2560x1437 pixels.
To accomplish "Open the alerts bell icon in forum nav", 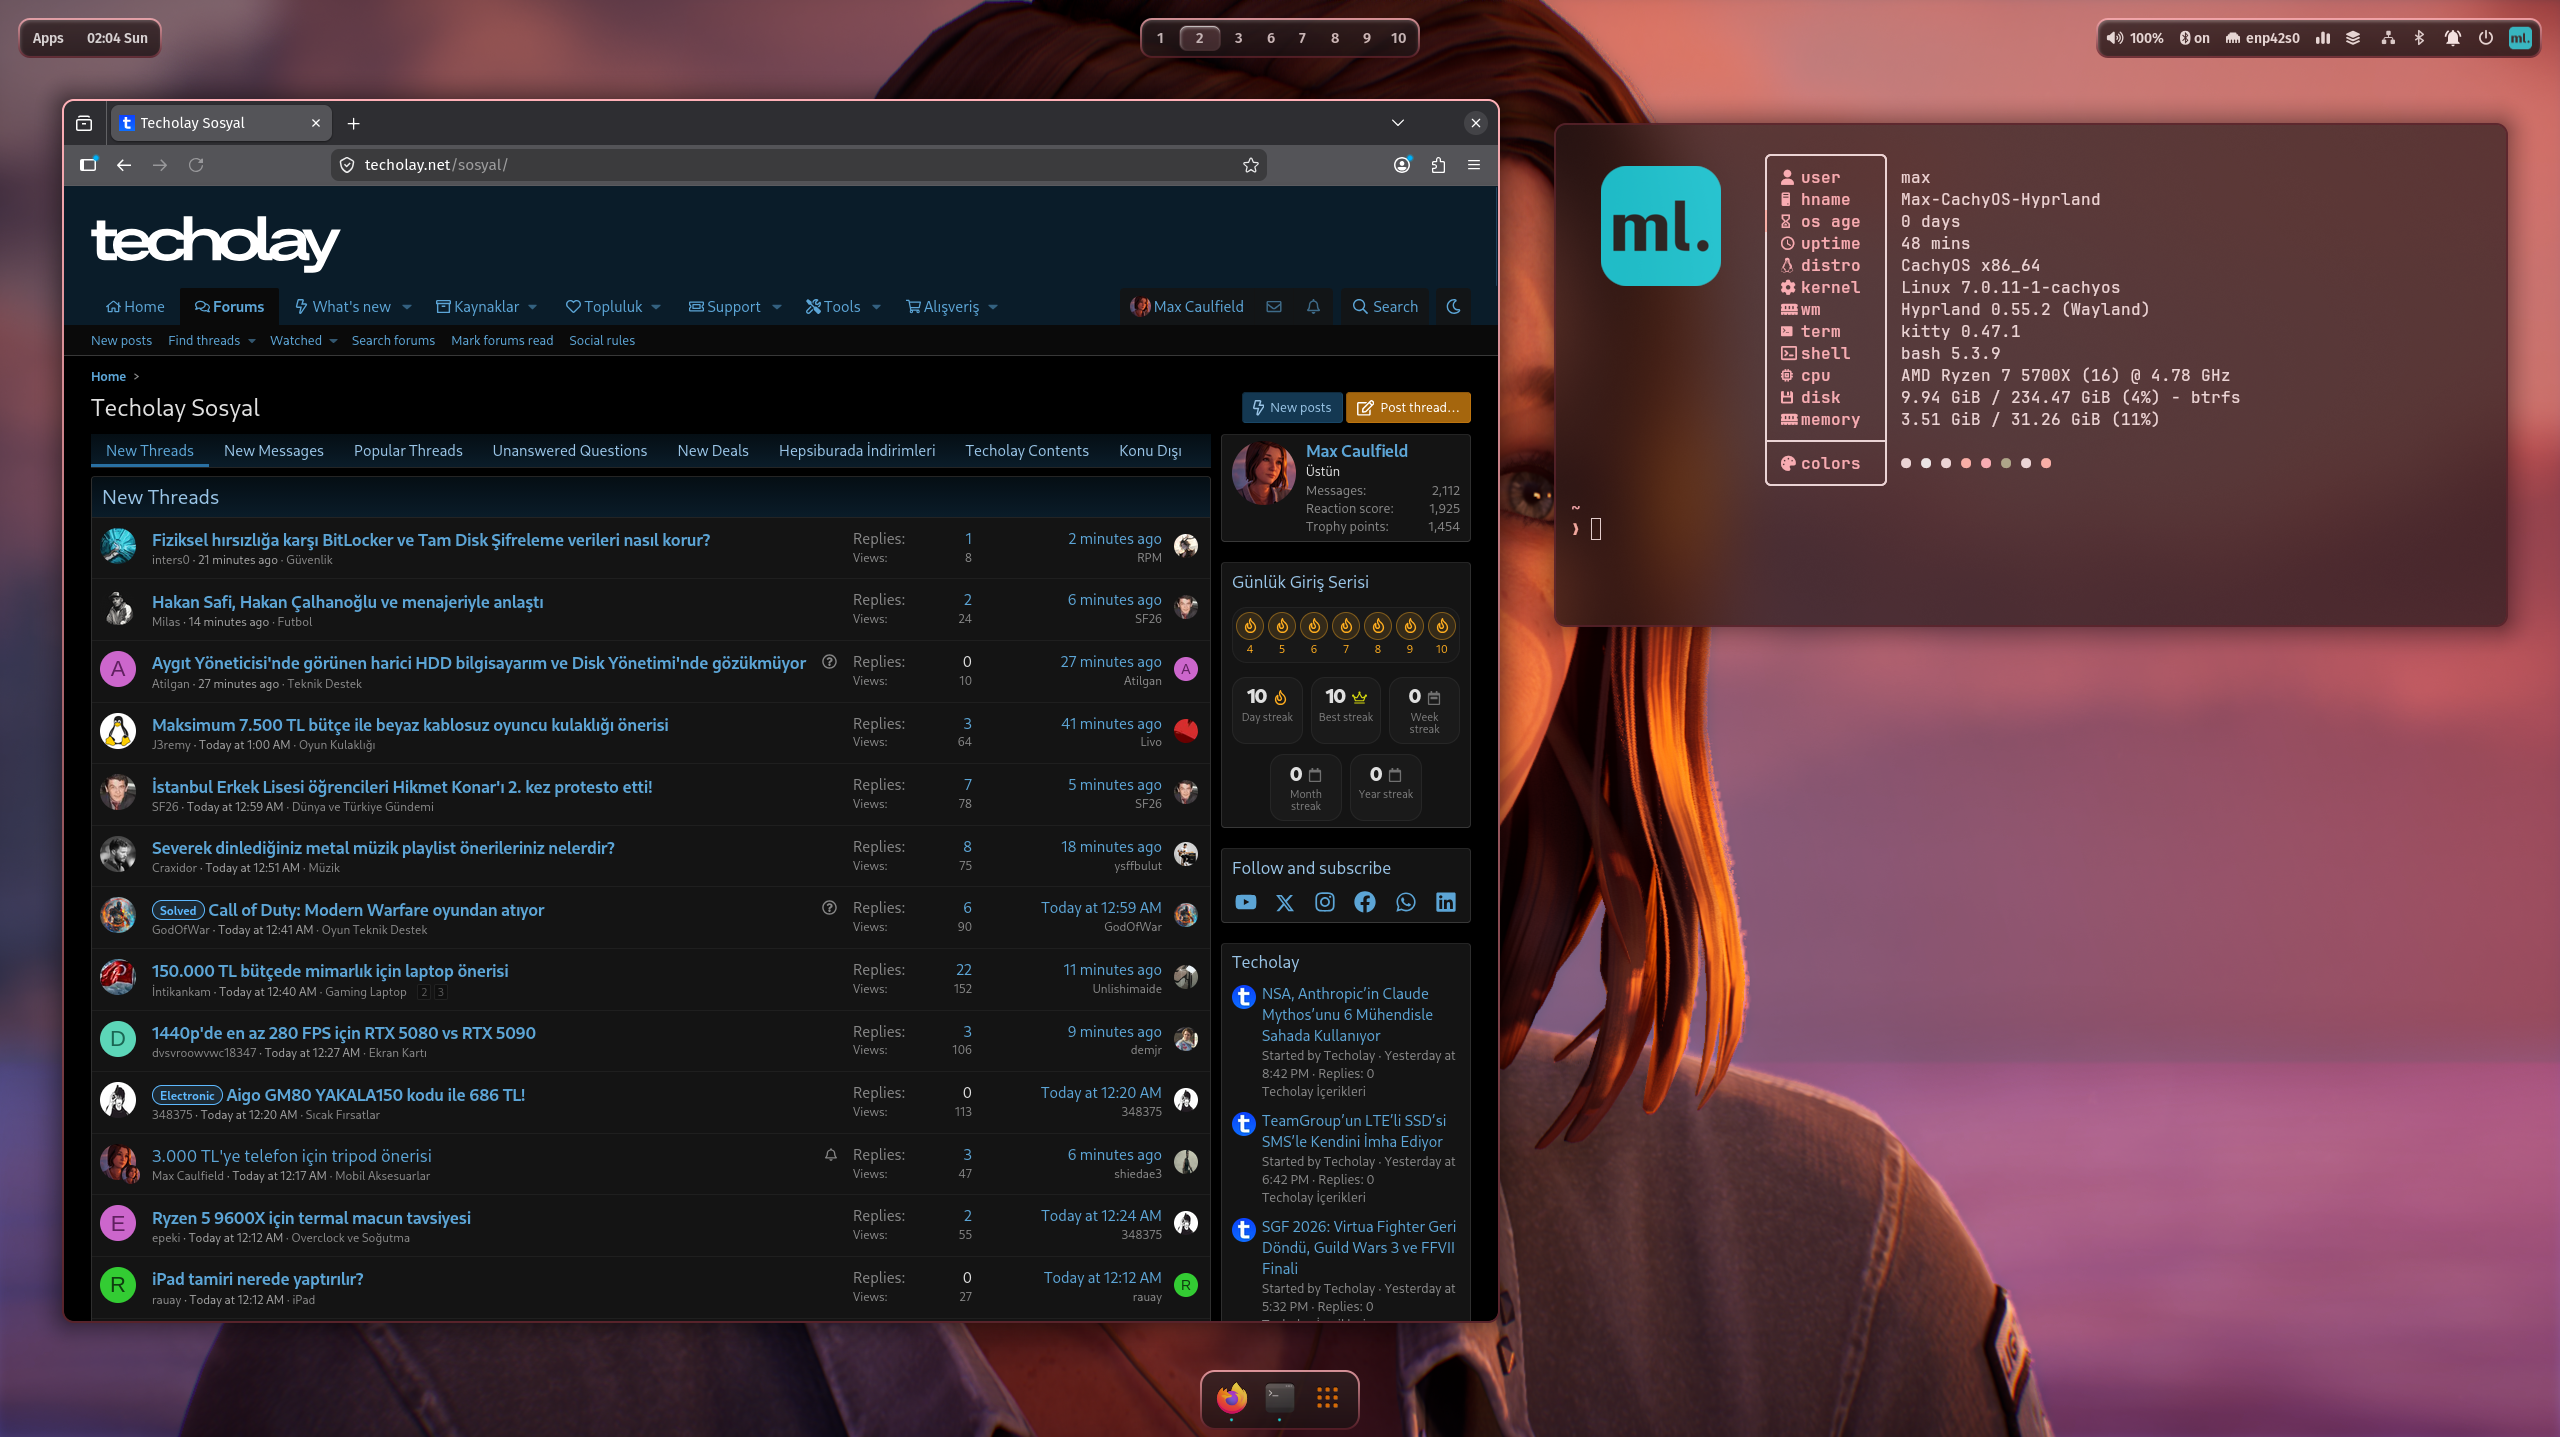I will click(x=1314, y=307).
